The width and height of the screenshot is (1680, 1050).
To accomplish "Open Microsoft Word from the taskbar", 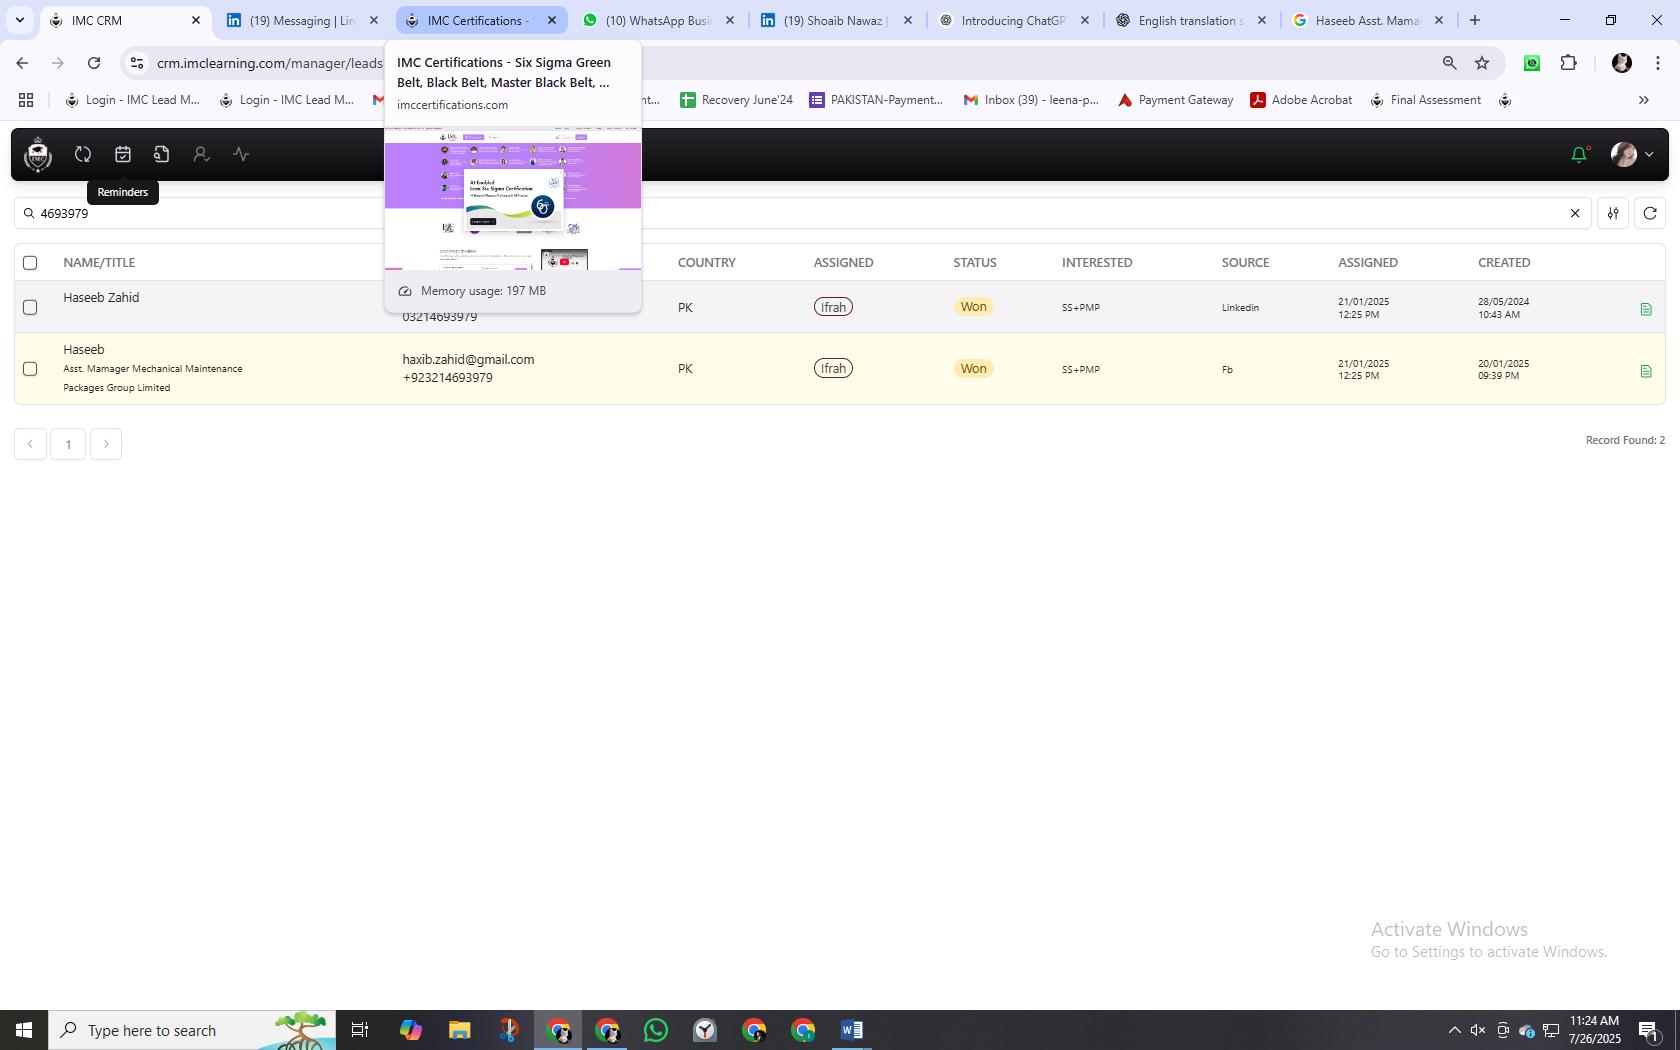I will 852,1030.
